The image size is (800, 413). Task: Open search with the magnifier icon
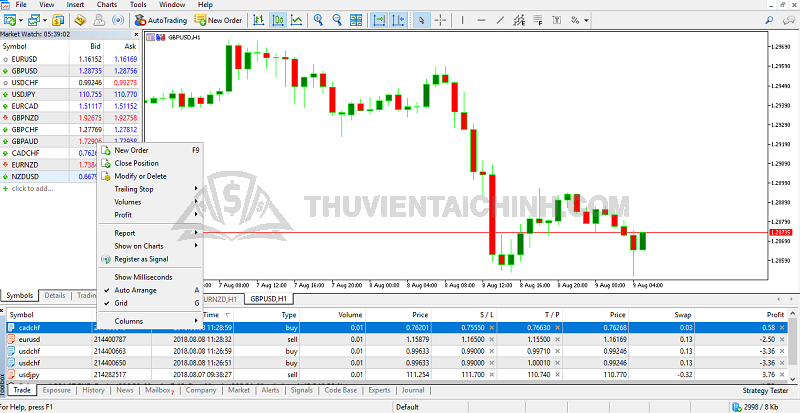tap(769, 20)
